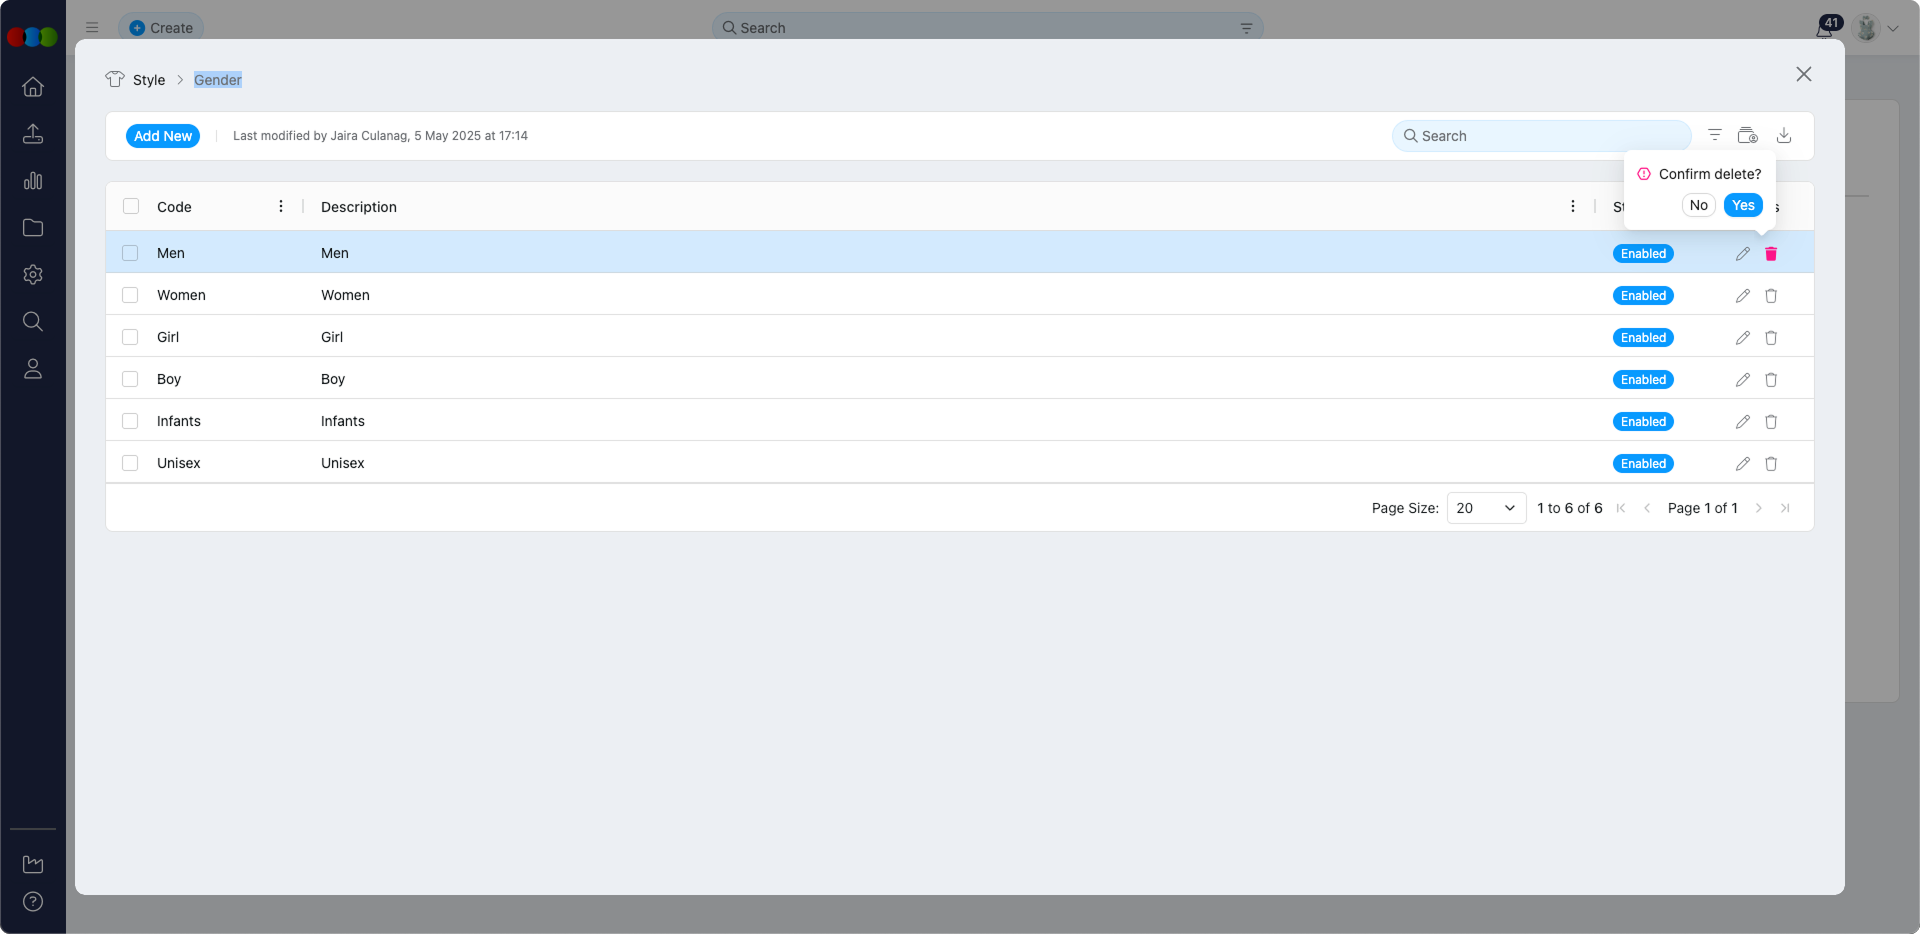Tick the checkbox for the Girl row
This screenshot has width=1920, height=934.
[x=130, y=337]
